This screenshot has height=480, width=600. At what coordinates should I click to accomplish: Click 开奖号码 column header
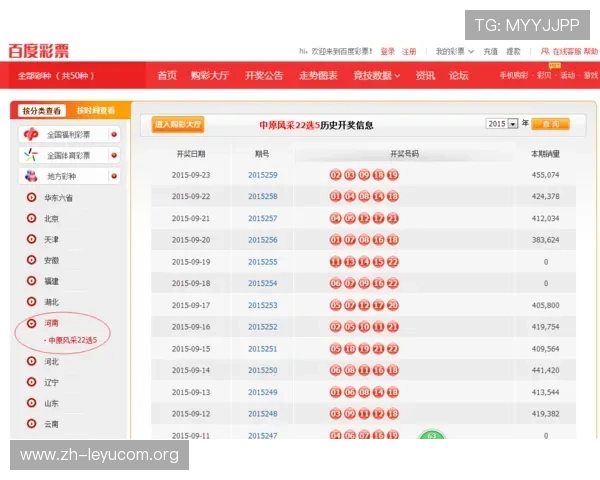(404, 154)
